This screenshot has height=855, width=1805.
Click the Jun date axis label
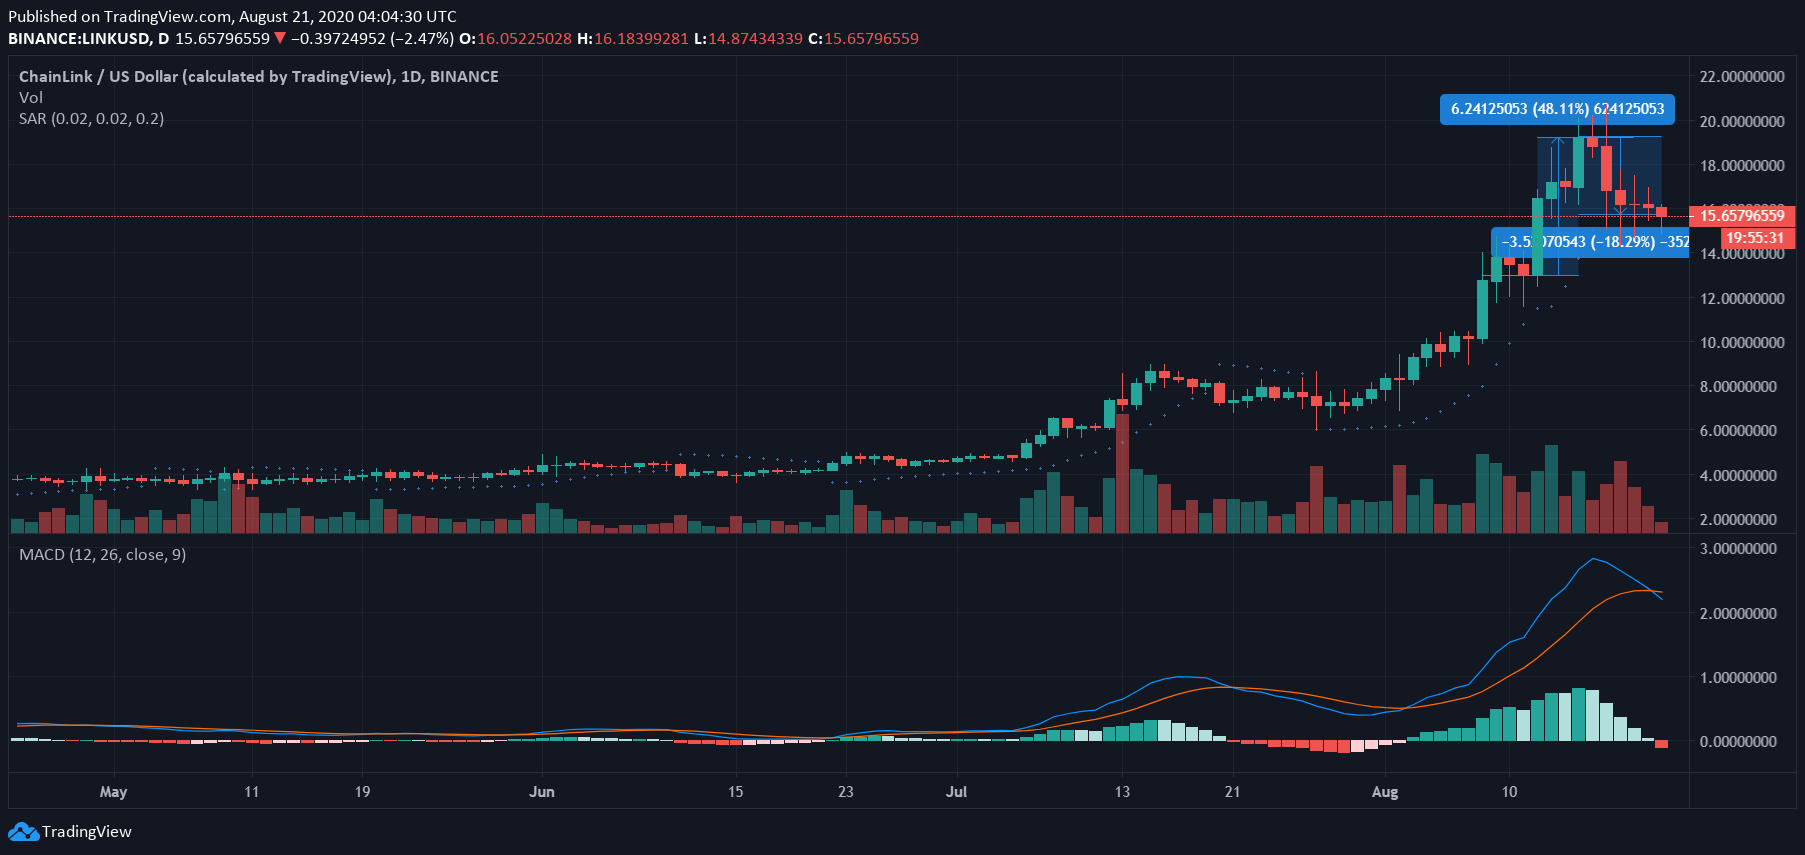point(541,792)
